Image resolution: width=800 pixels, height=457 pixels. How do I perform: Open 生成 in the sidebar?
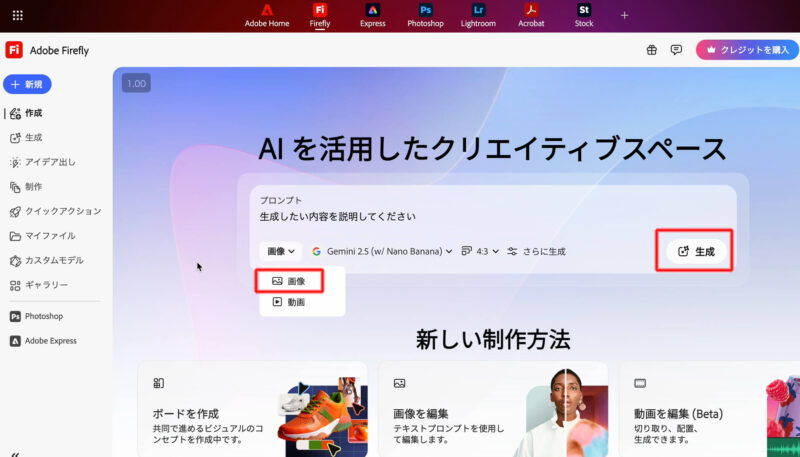pos(27,138)
